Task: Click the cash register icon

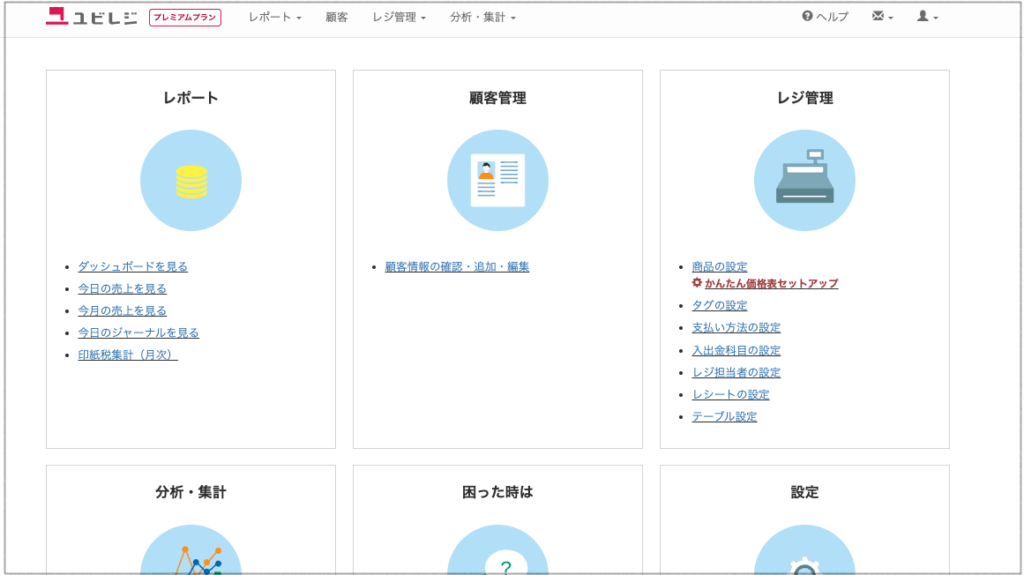Action: click(805, 180)
